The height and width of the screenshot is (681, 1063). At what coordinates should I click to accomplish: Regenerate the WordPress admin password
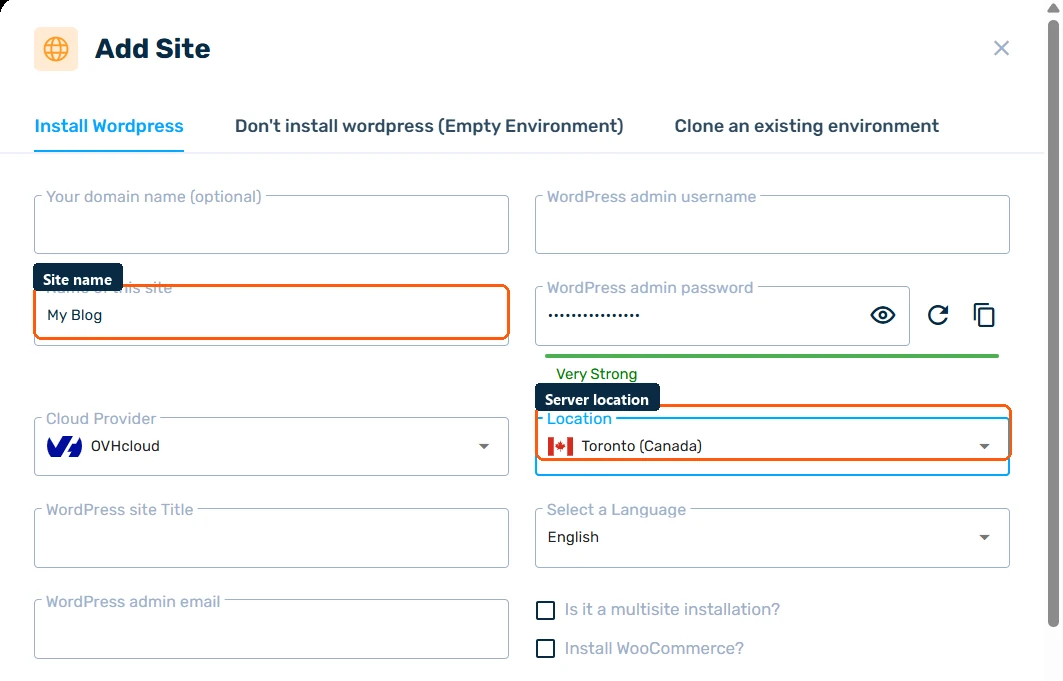(938, 315)
